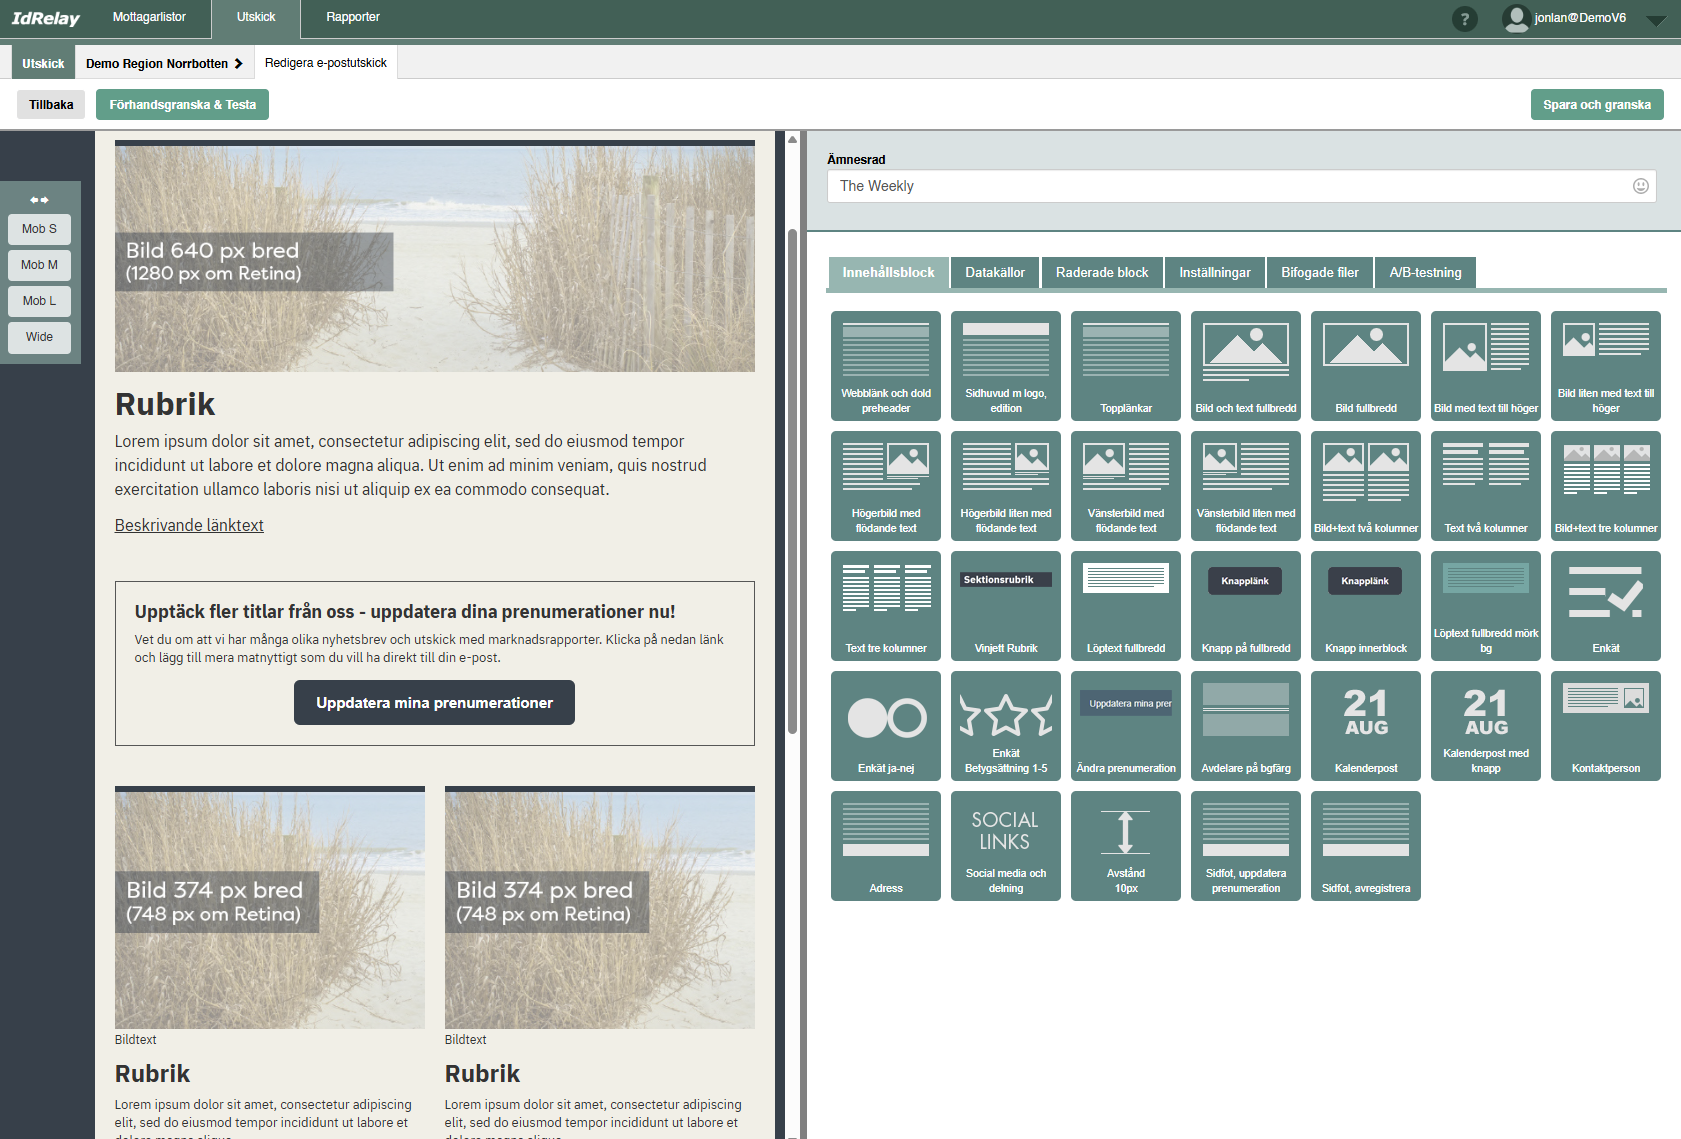Select the Wide preview mode
This screenshot has width=1681, height=1139.
39,337
